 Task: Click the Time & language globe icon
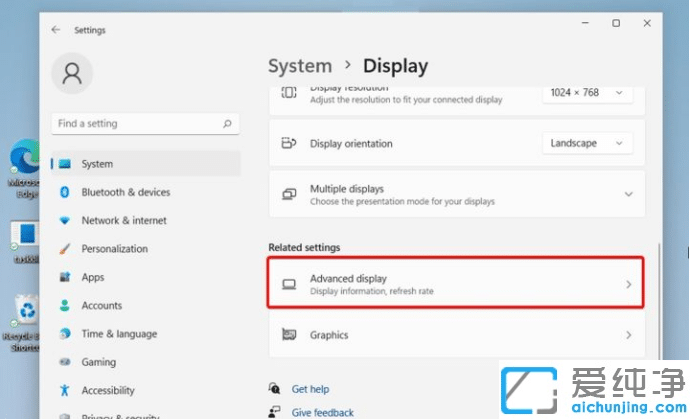(x=65, y=334)
